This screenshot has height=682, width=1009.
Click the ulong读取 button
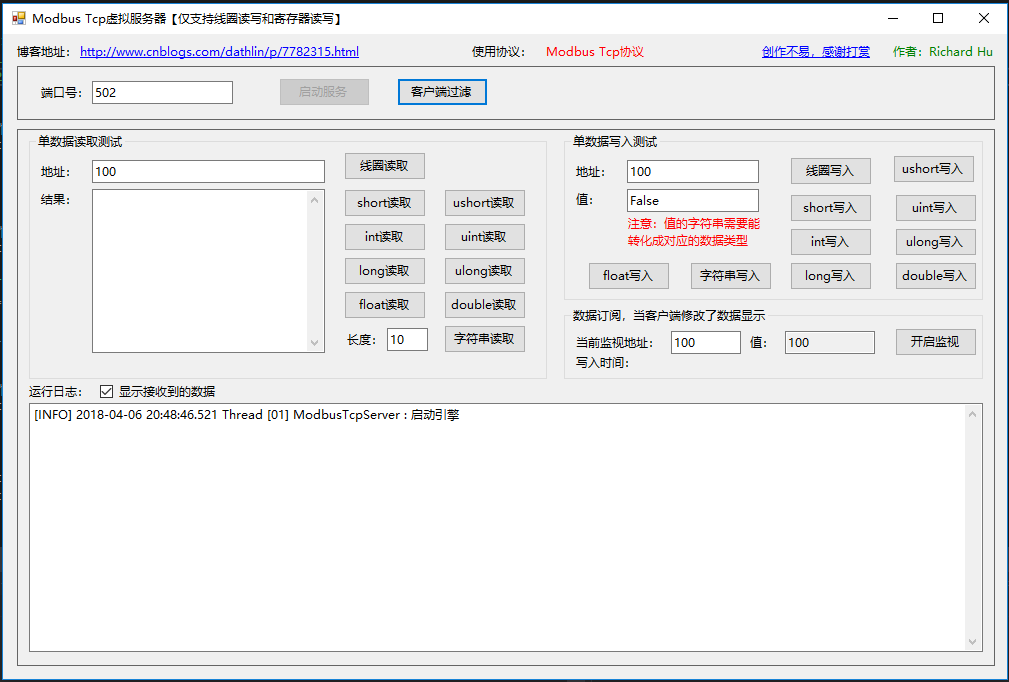coord(485,271)
